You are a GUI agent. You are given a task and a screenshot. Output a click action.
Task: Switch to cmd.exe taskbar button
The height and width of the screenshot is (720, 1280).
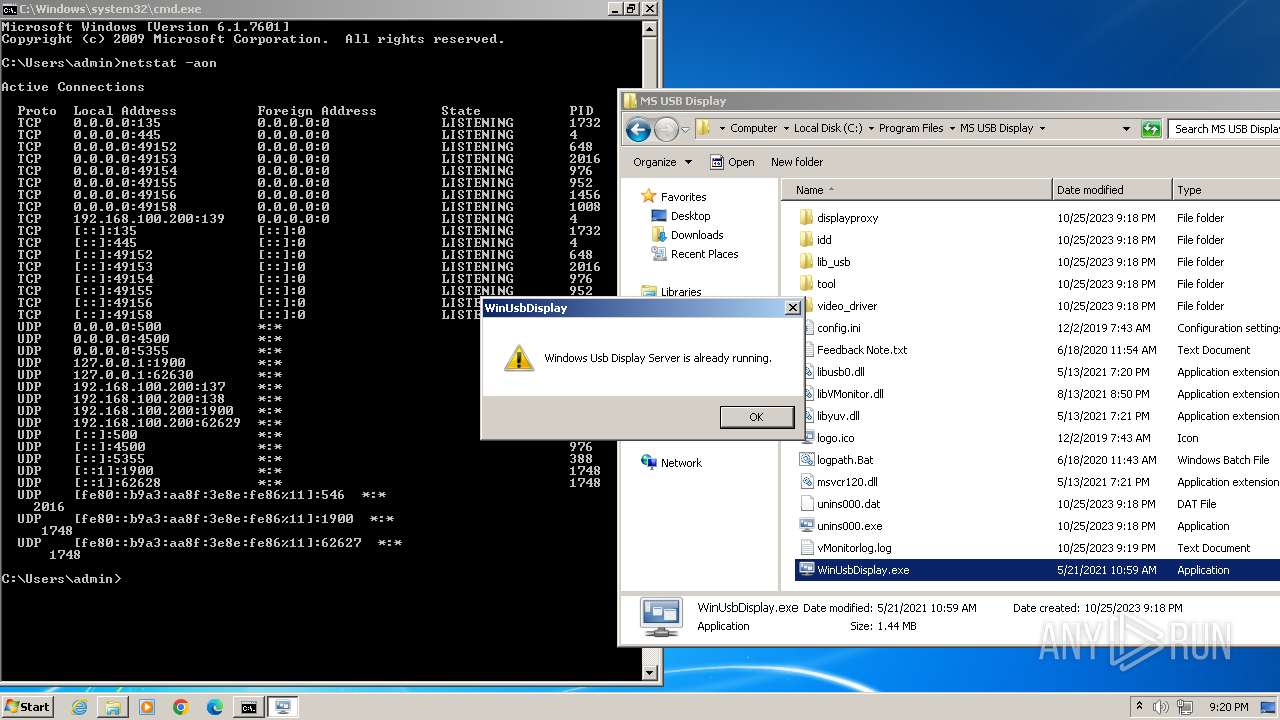[x=248, y=707]
